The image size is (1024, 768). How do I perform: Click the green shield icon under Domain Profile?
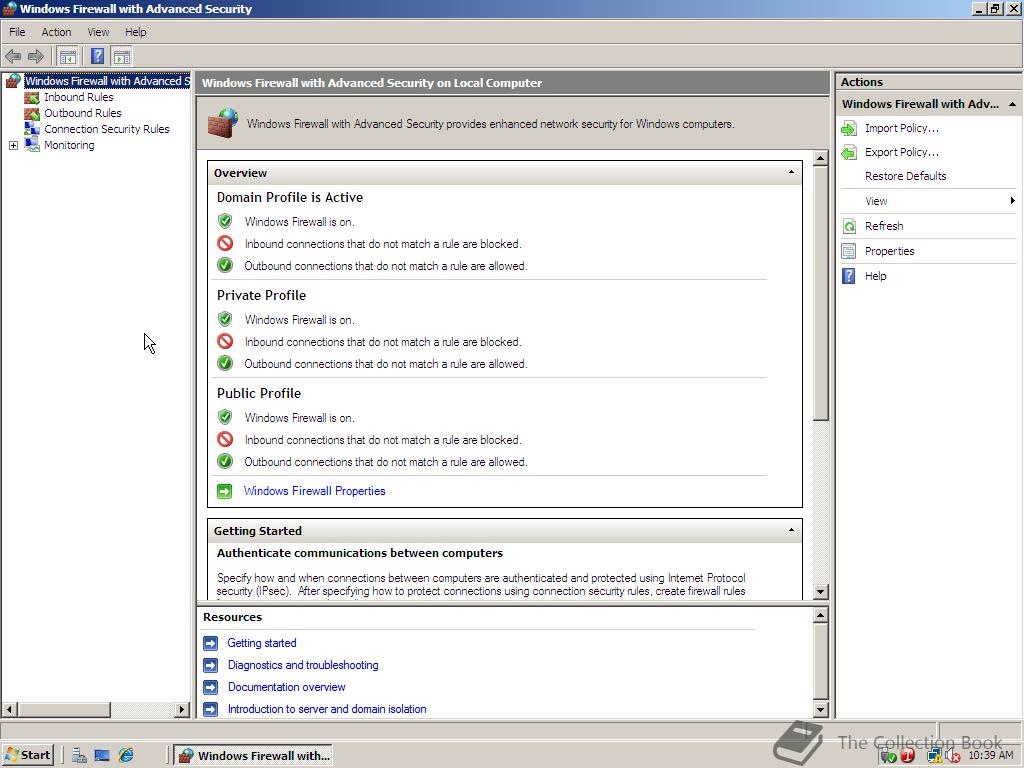(x=225, y=221)
